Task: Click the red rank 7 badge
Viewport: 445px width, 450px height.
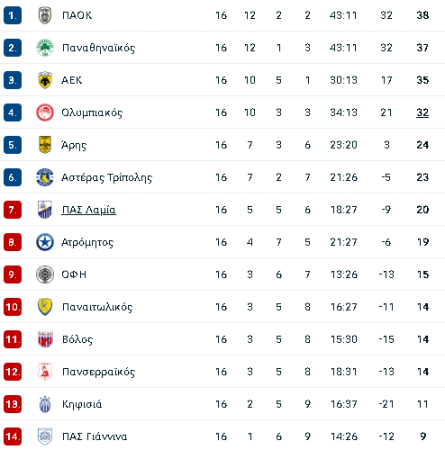Action: (13, 210)
